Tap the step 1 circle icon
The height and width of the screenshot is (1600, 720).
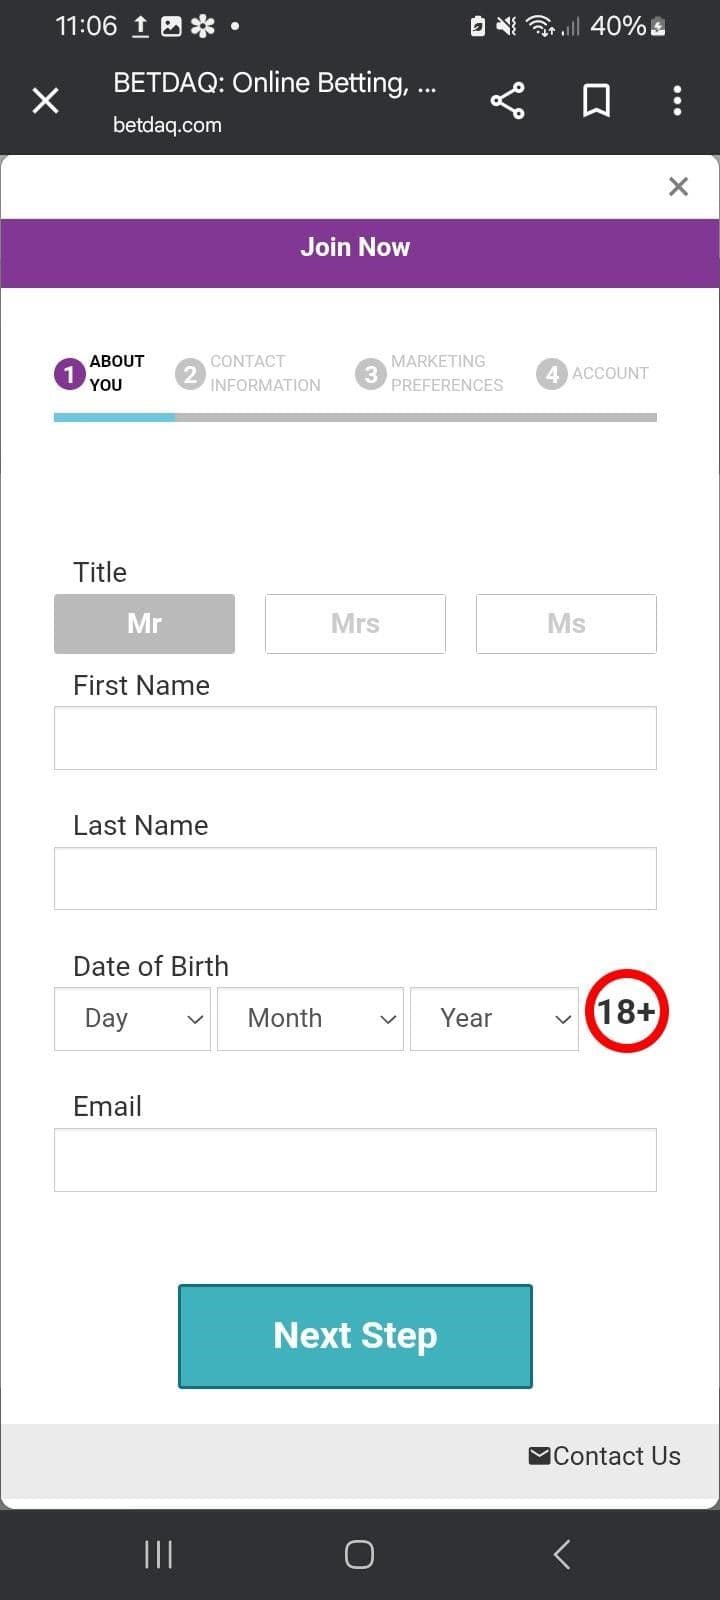(x=67, y=373)
